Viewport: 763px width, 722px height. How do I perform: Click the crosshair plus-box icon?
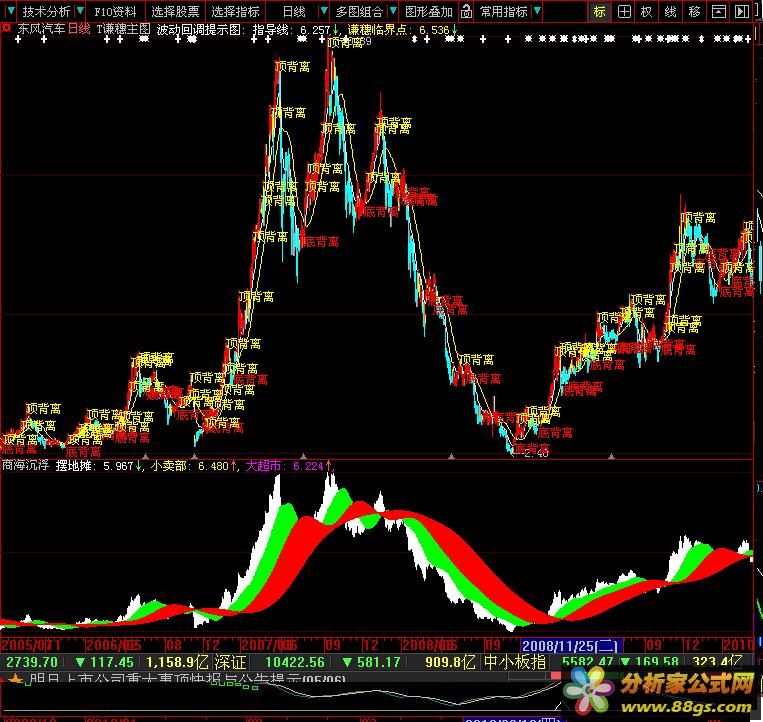(624, 12)
